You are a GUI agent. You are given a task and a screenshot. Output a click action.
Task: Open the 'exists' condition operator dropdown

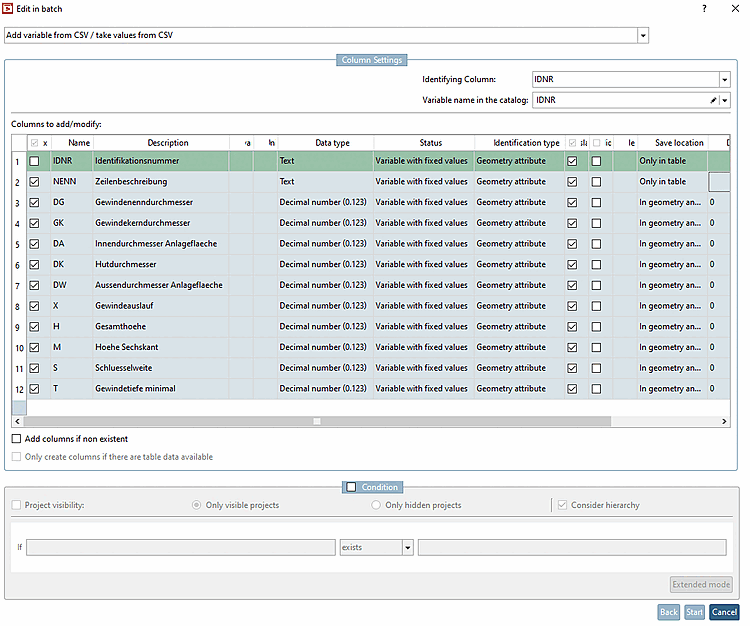click(x=407, y=547)
